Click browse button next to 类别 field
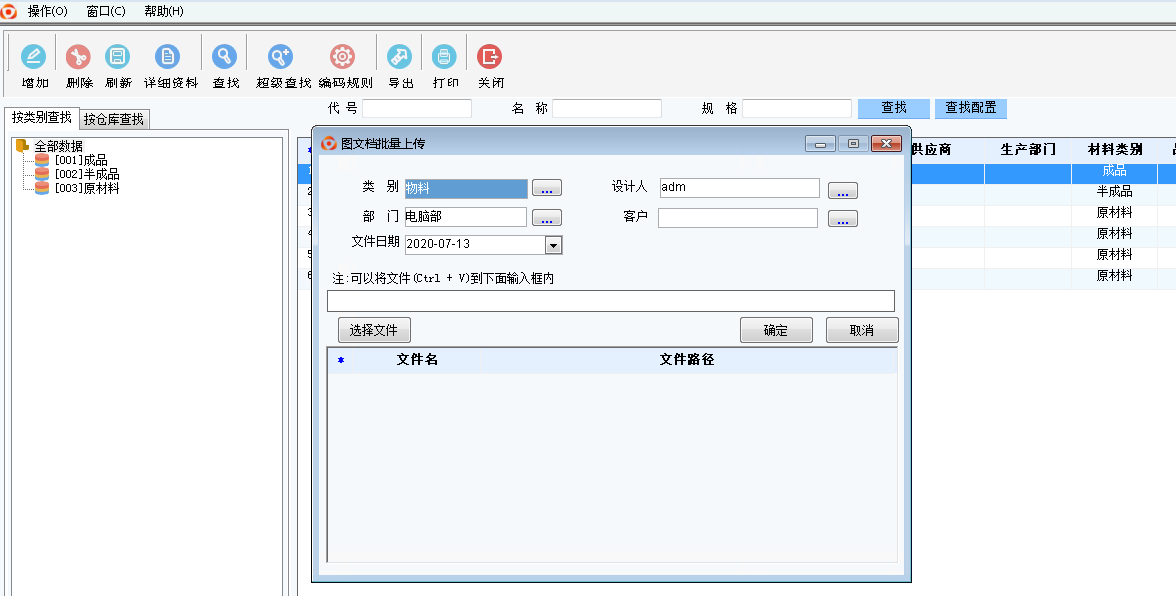1176x596 pixels. click(x=546, y=188)
